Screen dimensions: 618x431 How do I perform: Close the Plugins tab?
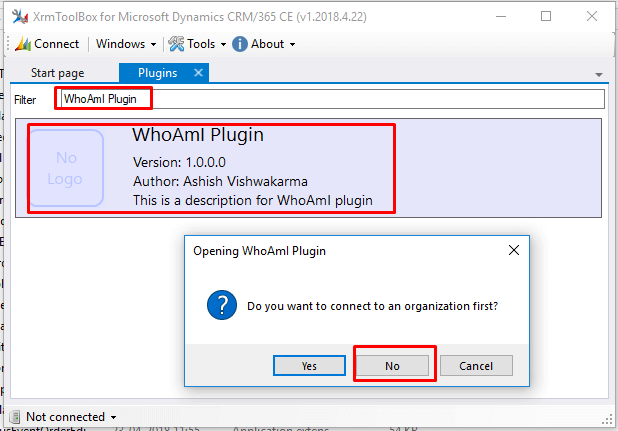(199, 72)
